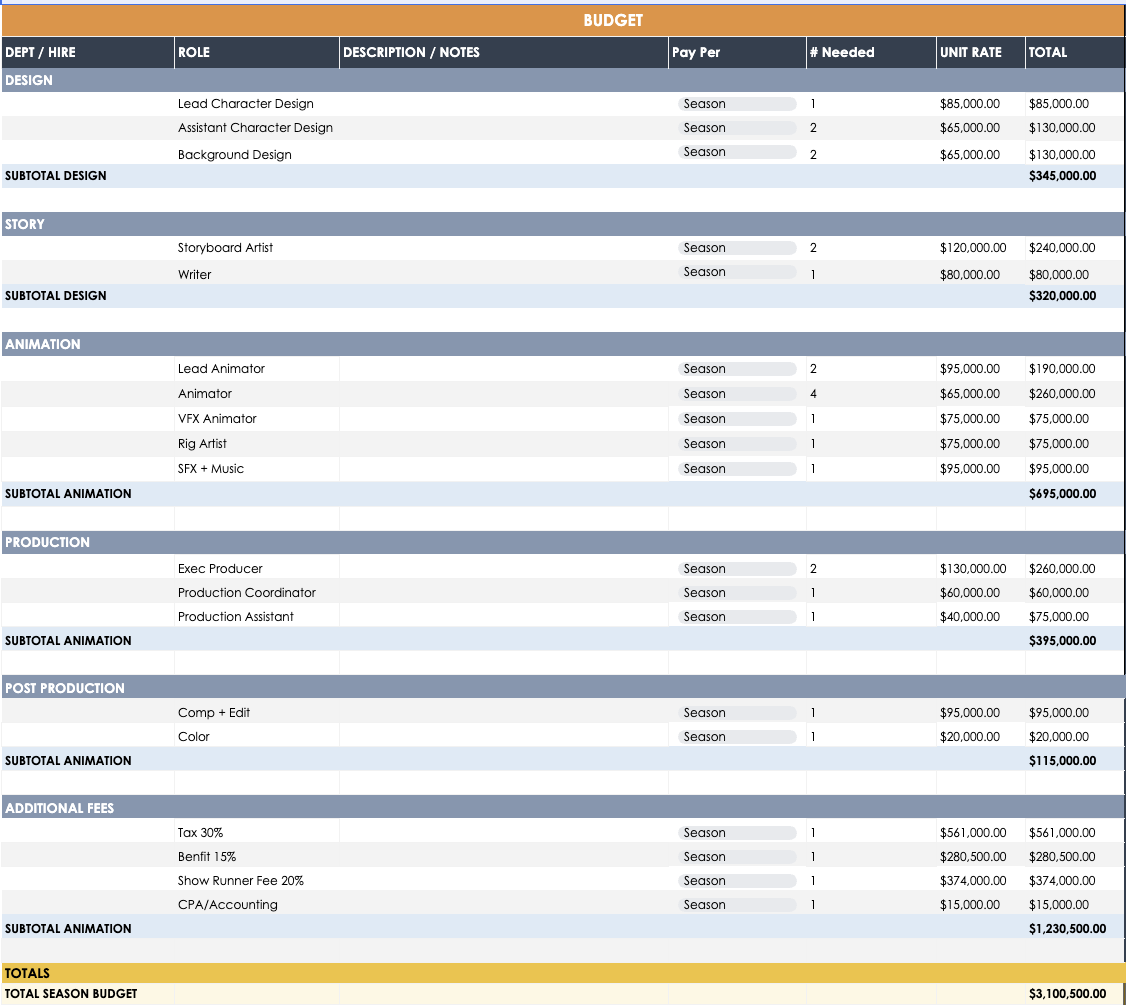Select the DESCRIPTION / NOTES column header
1126x1006 pixels.
[x=503, y=52]
